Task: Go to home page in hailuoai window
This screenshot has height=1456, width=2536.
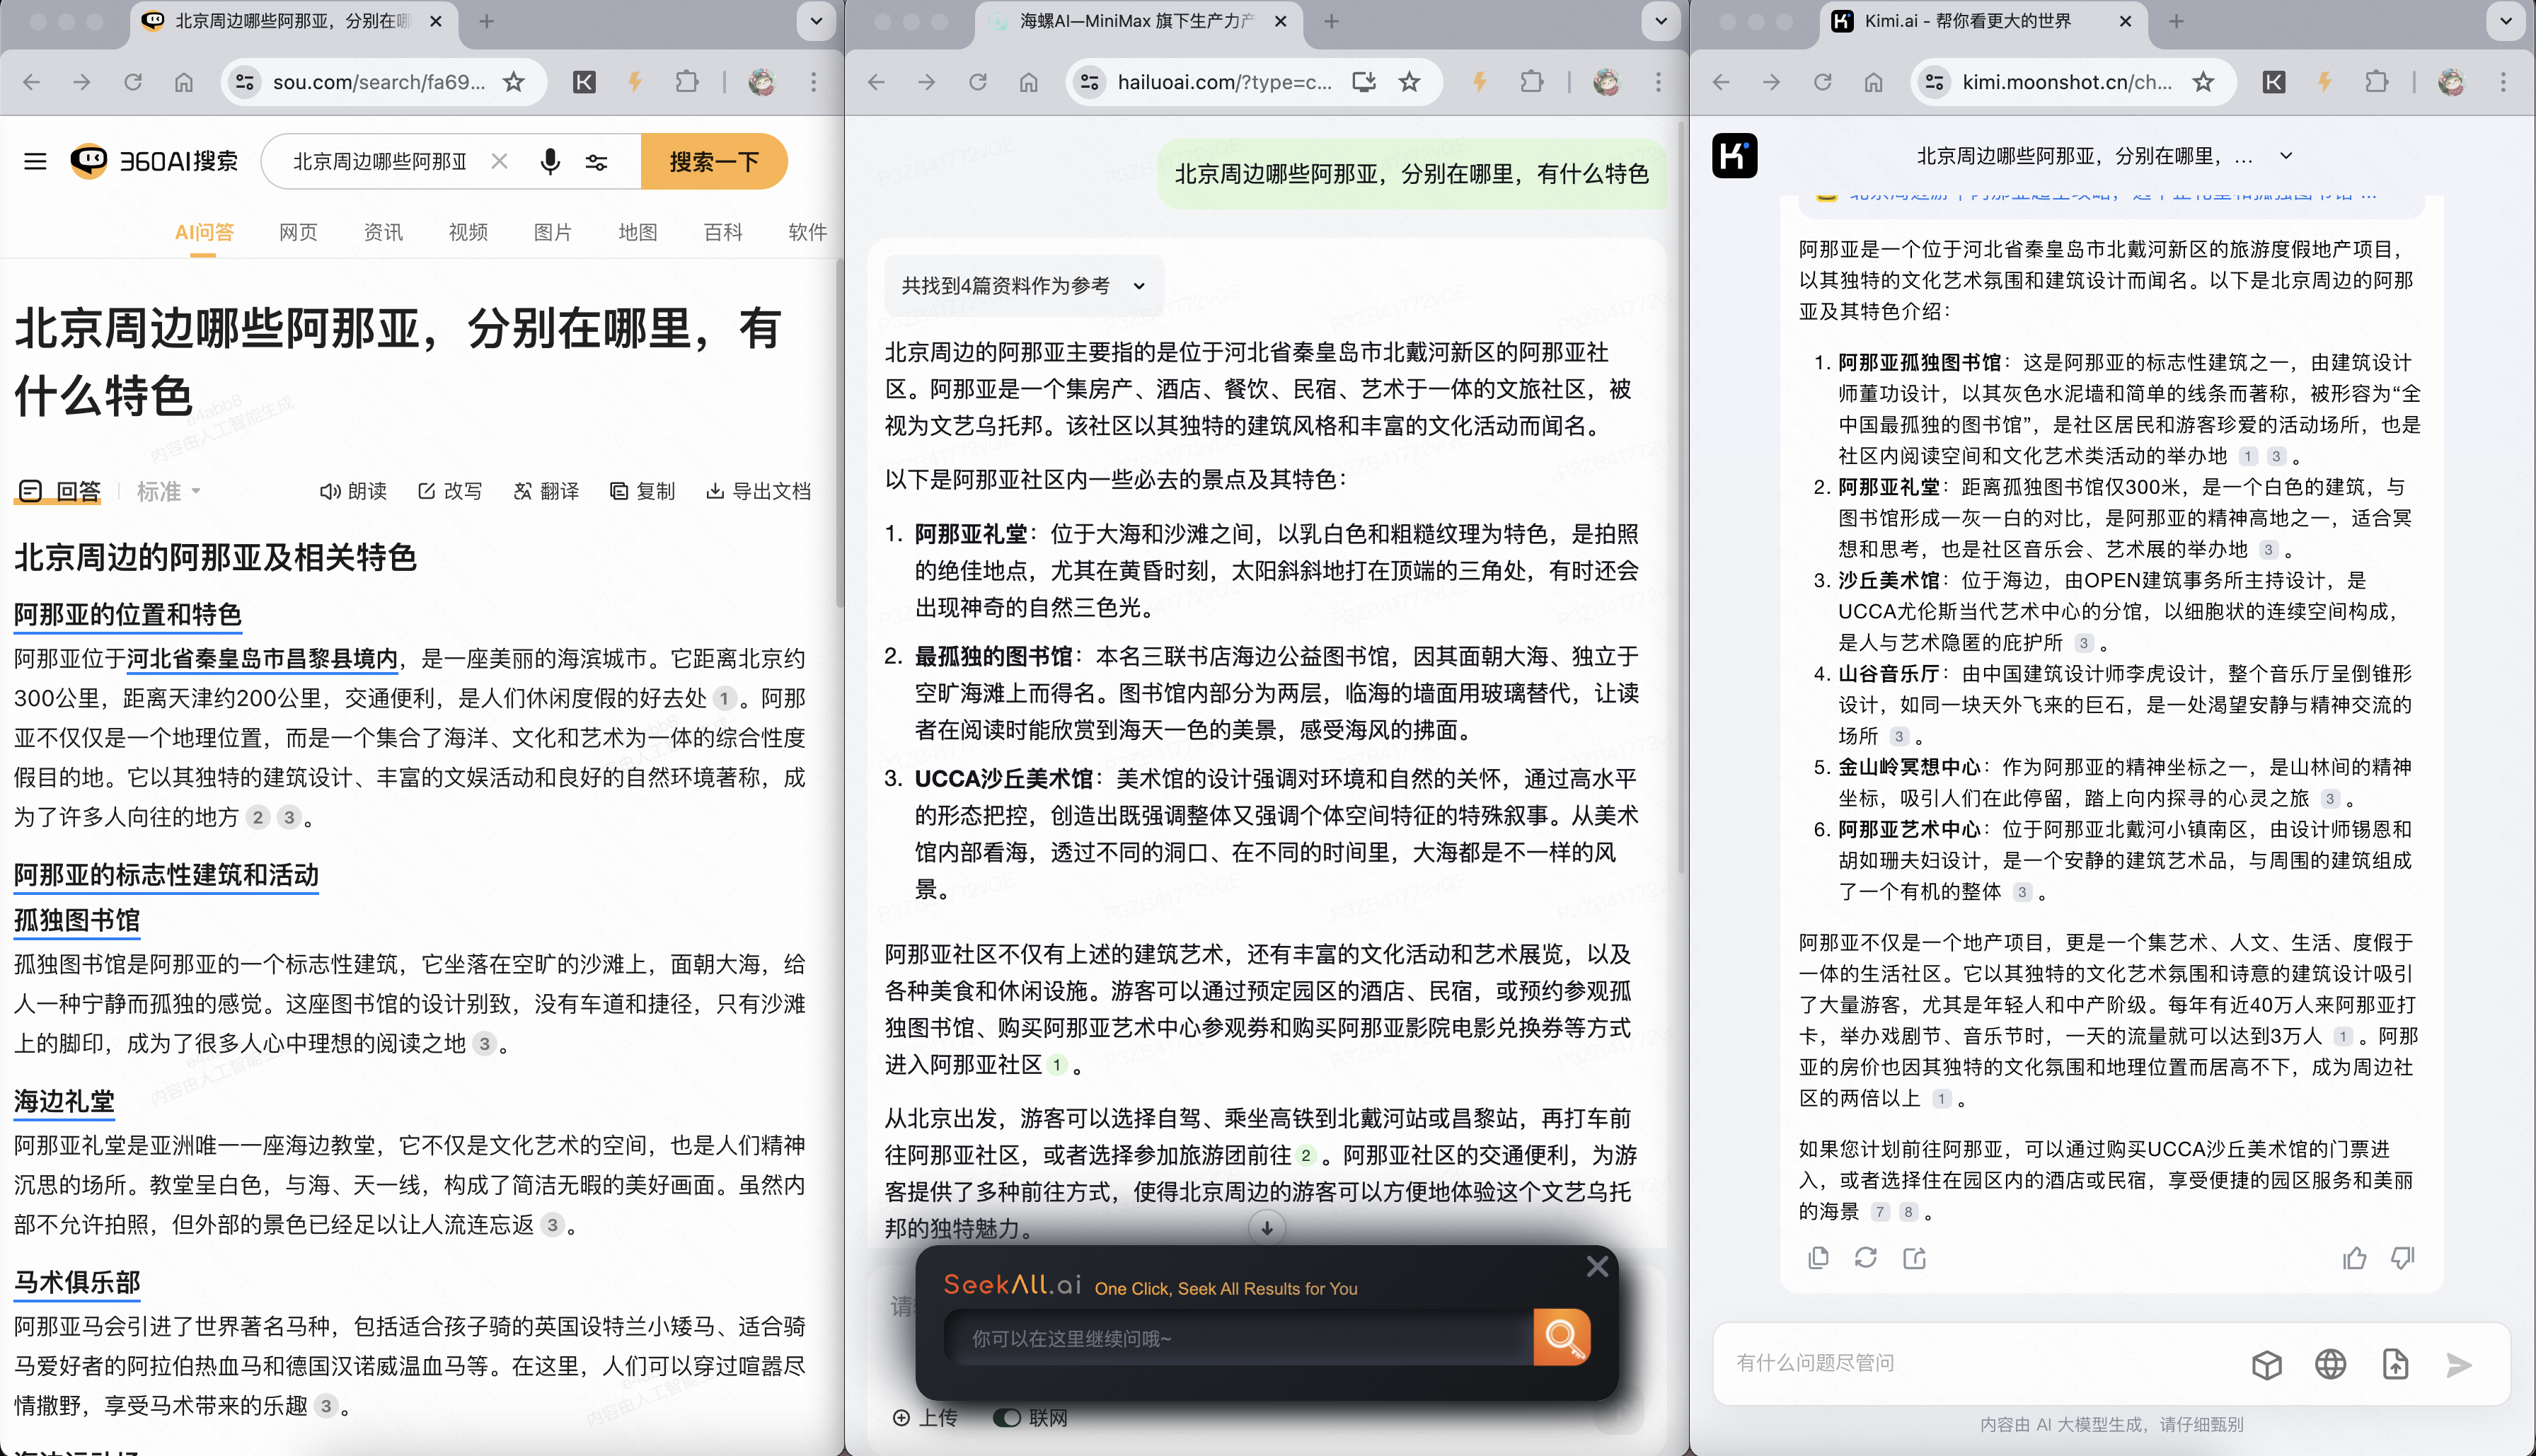Action: click(1028, 82)
